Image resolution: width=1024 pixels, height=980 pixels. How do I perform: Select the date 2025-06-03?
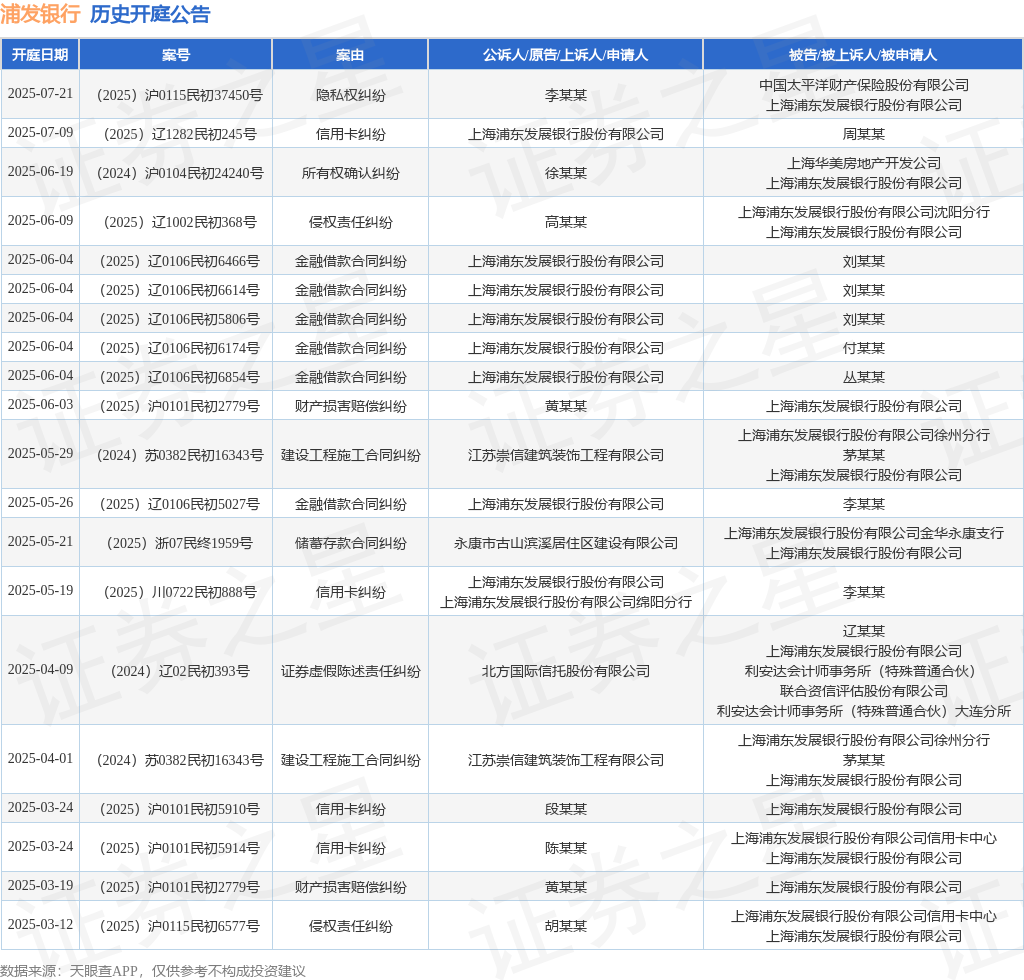(40, 405)
